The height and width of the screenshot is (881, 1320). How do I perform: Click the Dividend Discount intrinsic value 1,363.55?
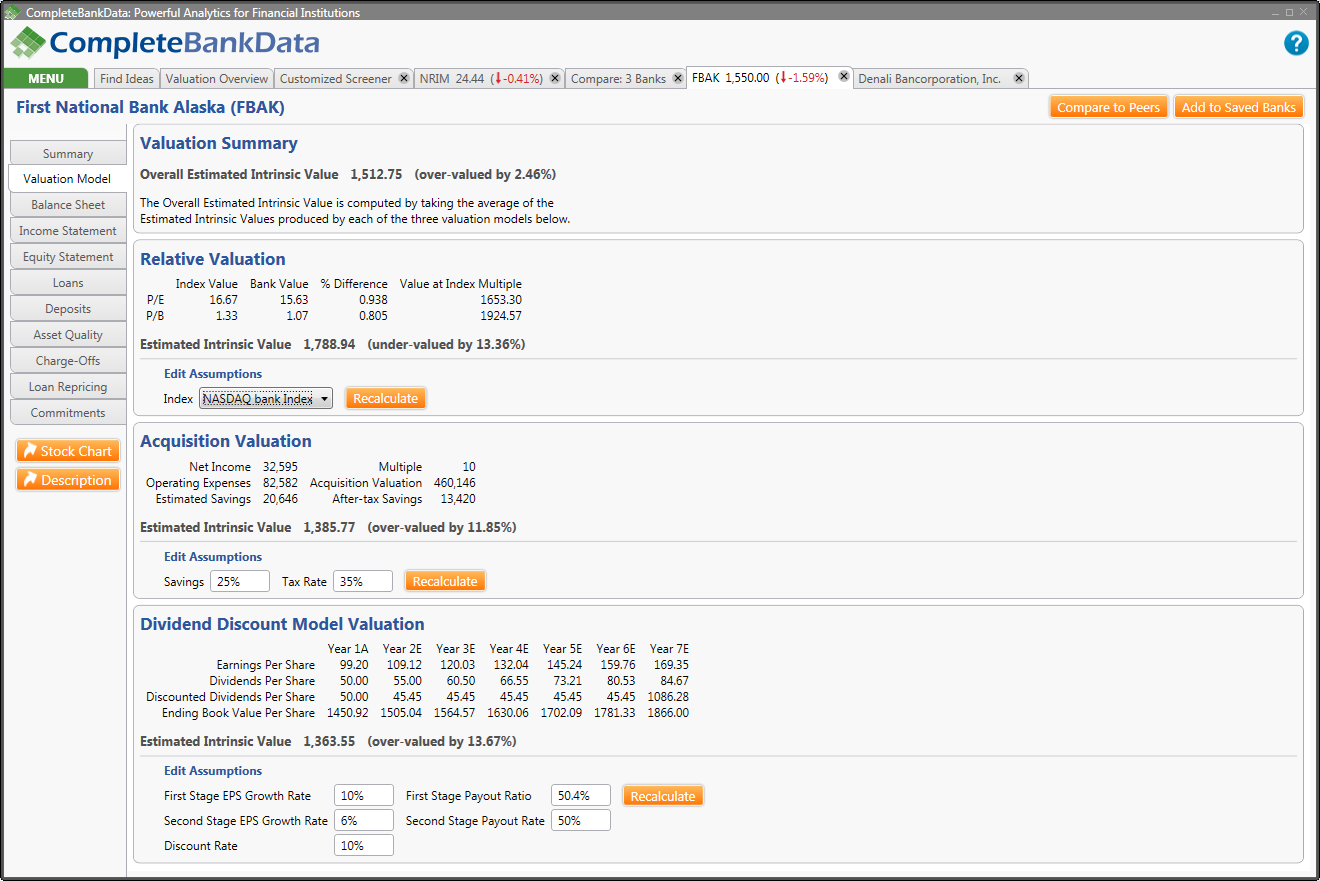pos(329,741)
